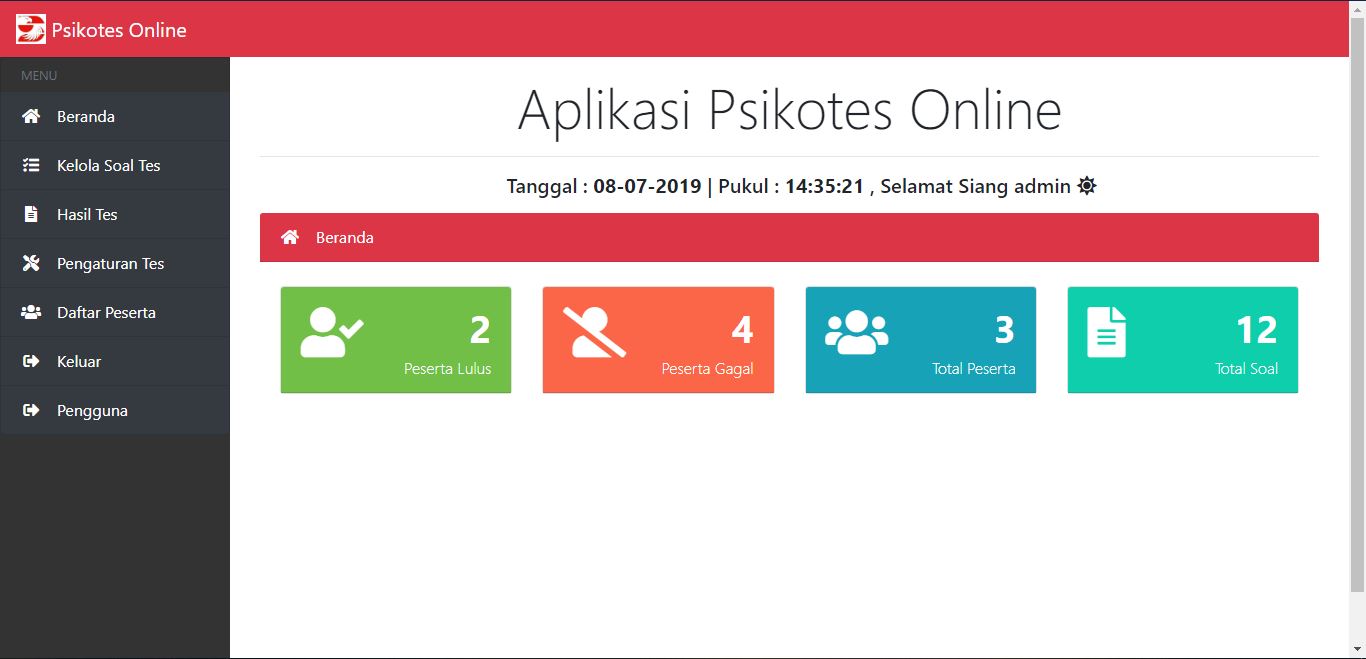The height and width of the screenshot is (659, 1366).
Task: Click the people icon beside Daftar Peserta
Action: click(29, 312)
